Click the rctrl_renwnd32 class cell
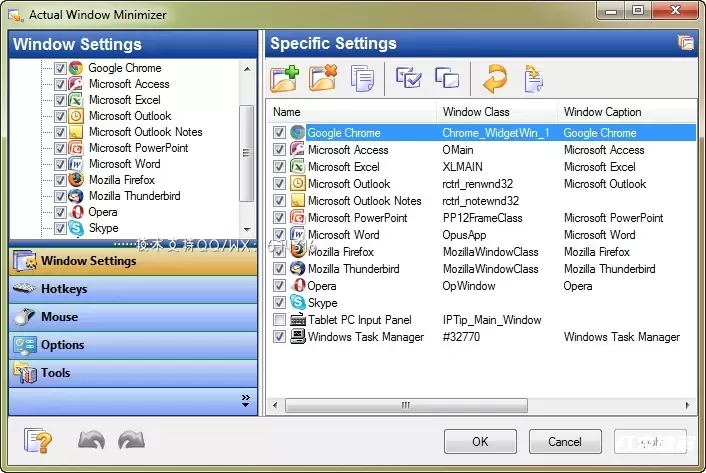 [477, 184]
